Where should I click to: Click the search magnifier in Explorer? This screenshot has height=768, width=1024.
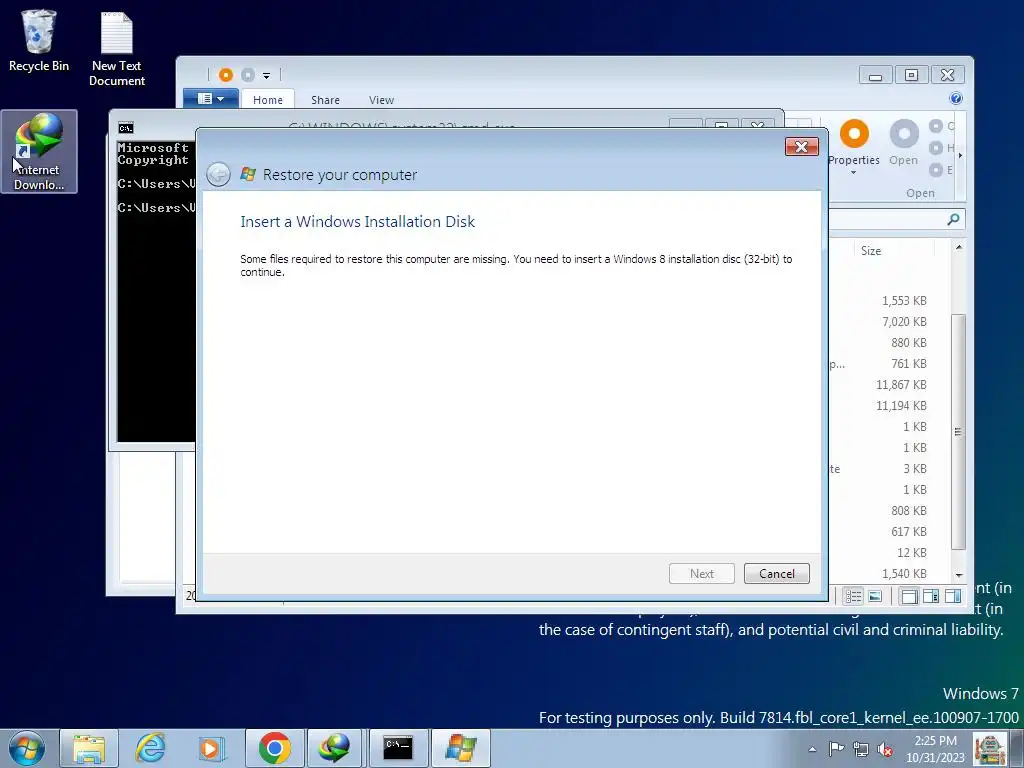pos(953,219)
